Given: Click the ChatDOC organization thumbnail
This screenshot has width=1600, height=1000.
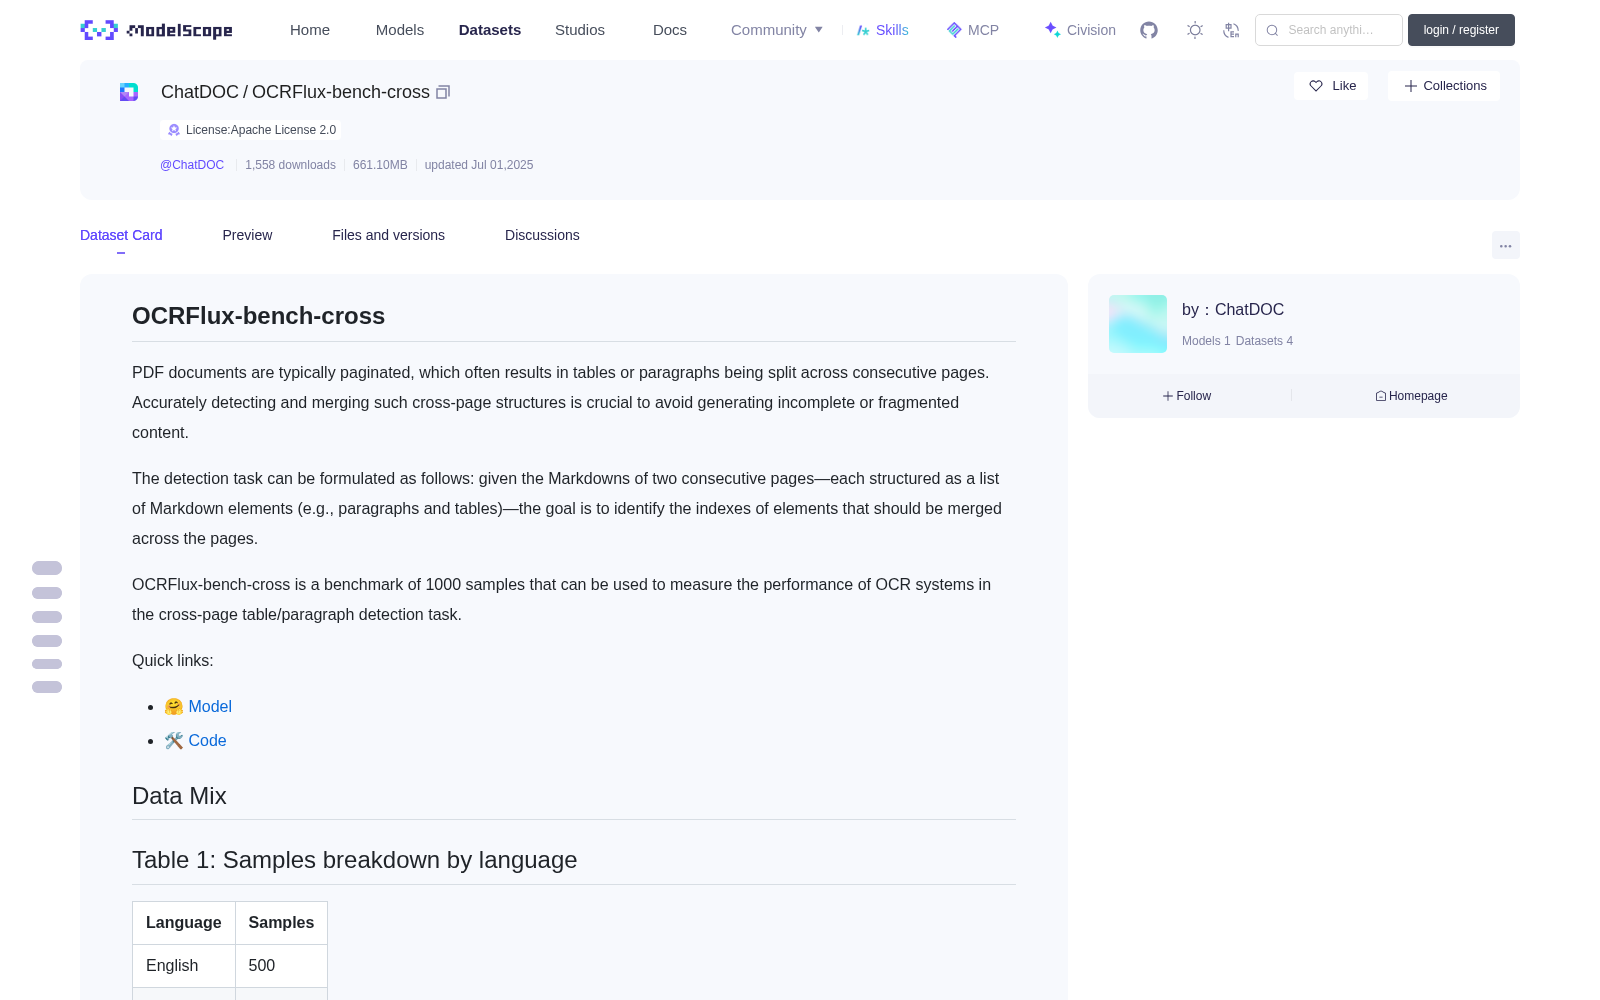Looking at the screenshot, I should (1138, 324).
